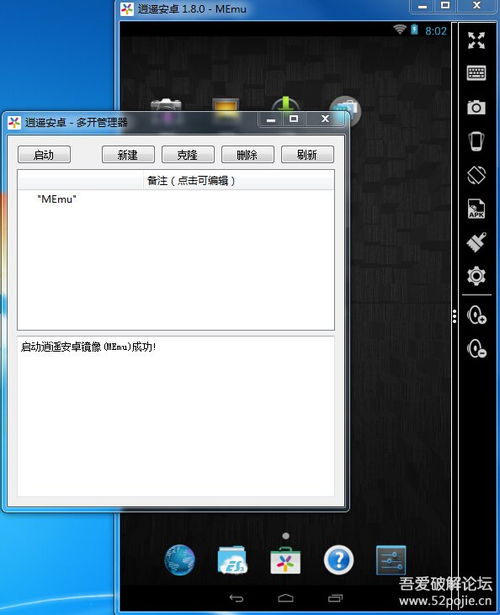Viewport: 500px width, 615px height.
Task: Click the 启动 button
Action: pos(44,155)
